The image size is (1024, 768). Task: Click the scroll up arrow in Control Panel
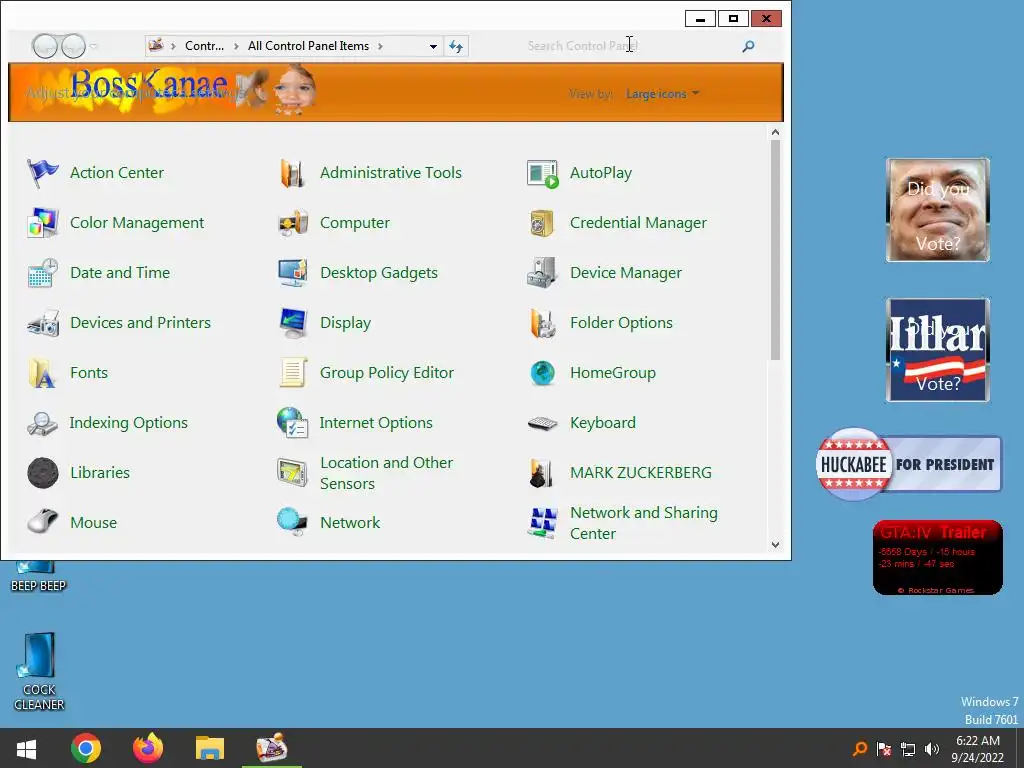coord(775,133)
